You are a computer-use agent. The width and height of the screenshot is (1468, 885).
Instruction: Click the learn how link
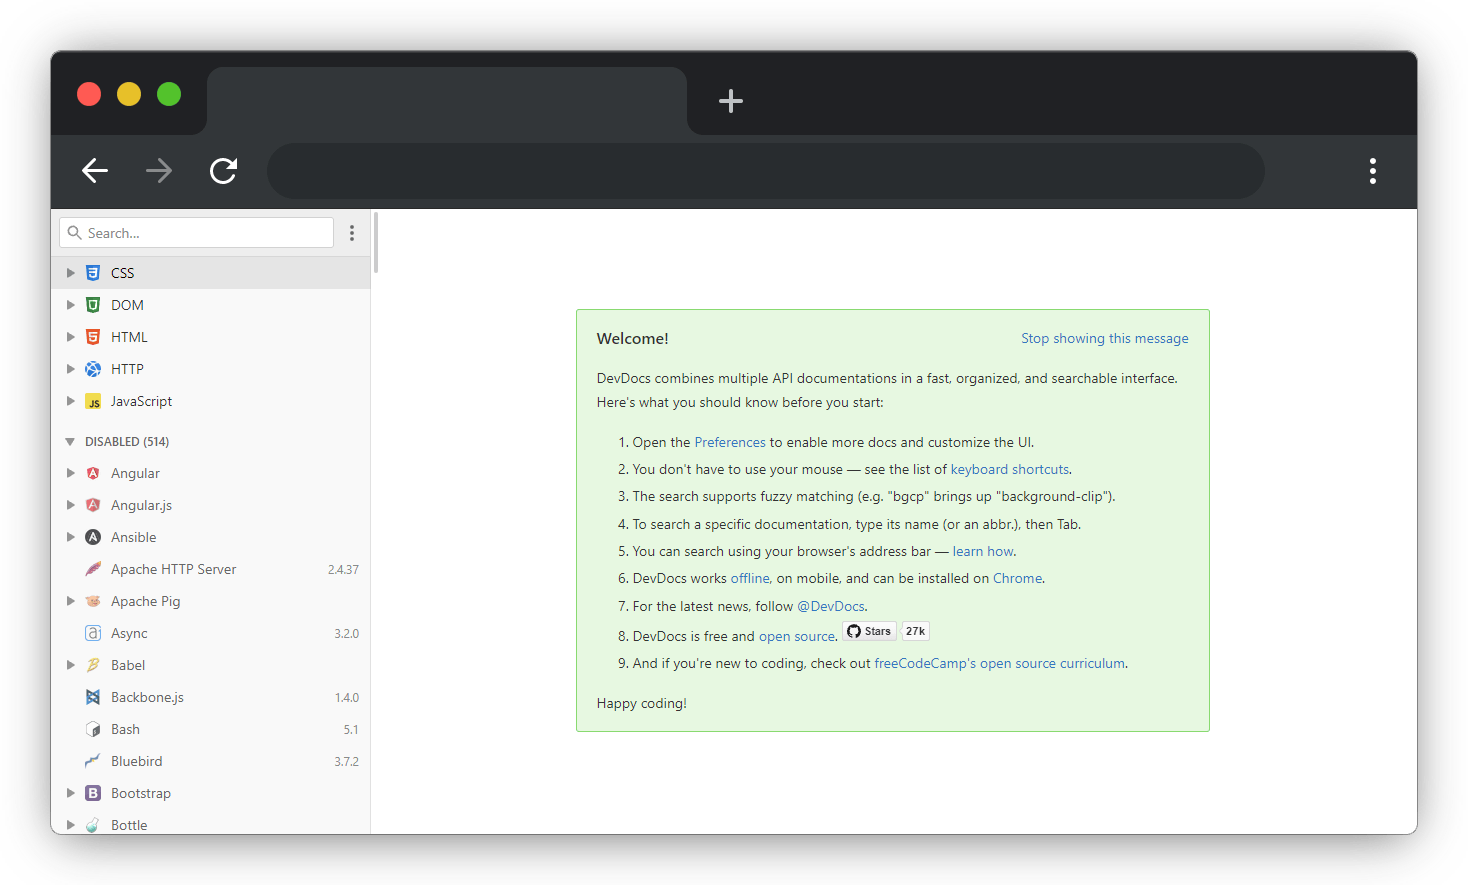pyautogui.click(x=983, y=551)
